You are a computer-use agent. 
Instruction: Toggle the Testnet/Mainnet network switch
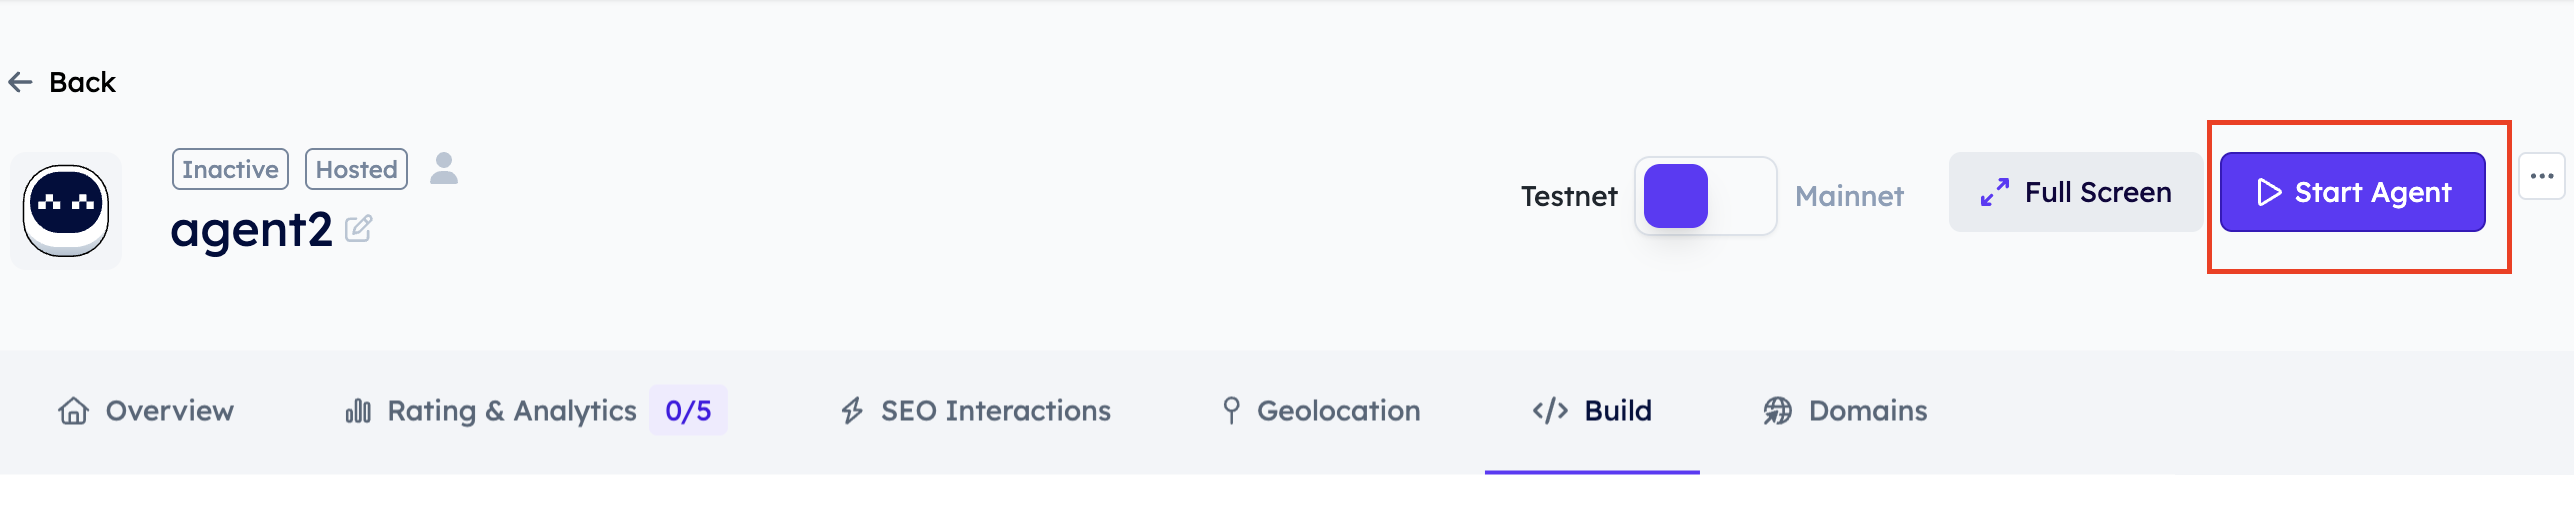[1705, 196]
